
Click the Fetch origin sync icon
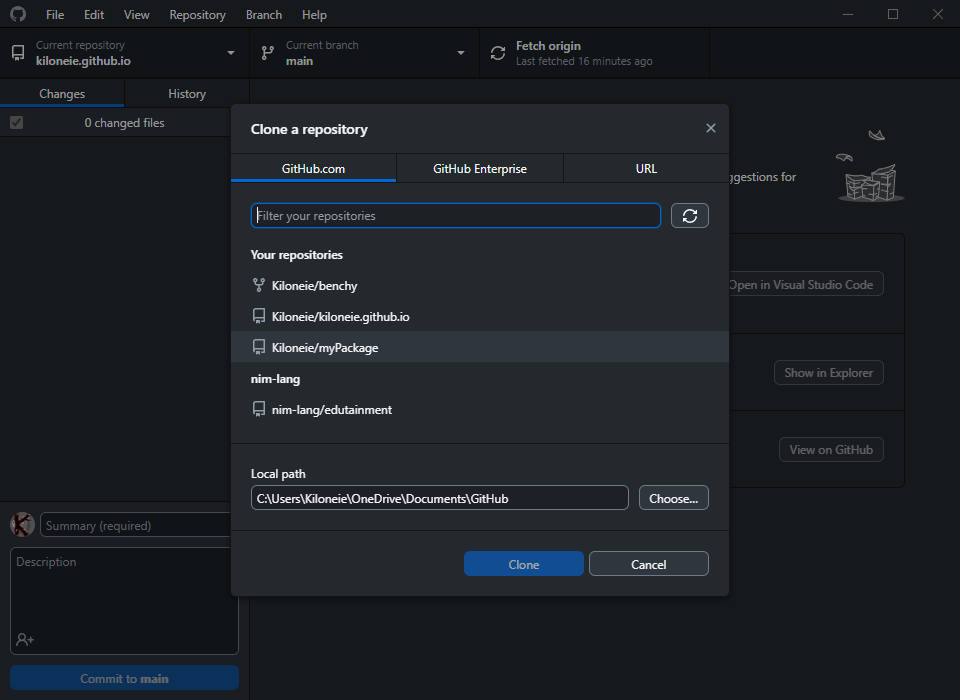(498, 53)
